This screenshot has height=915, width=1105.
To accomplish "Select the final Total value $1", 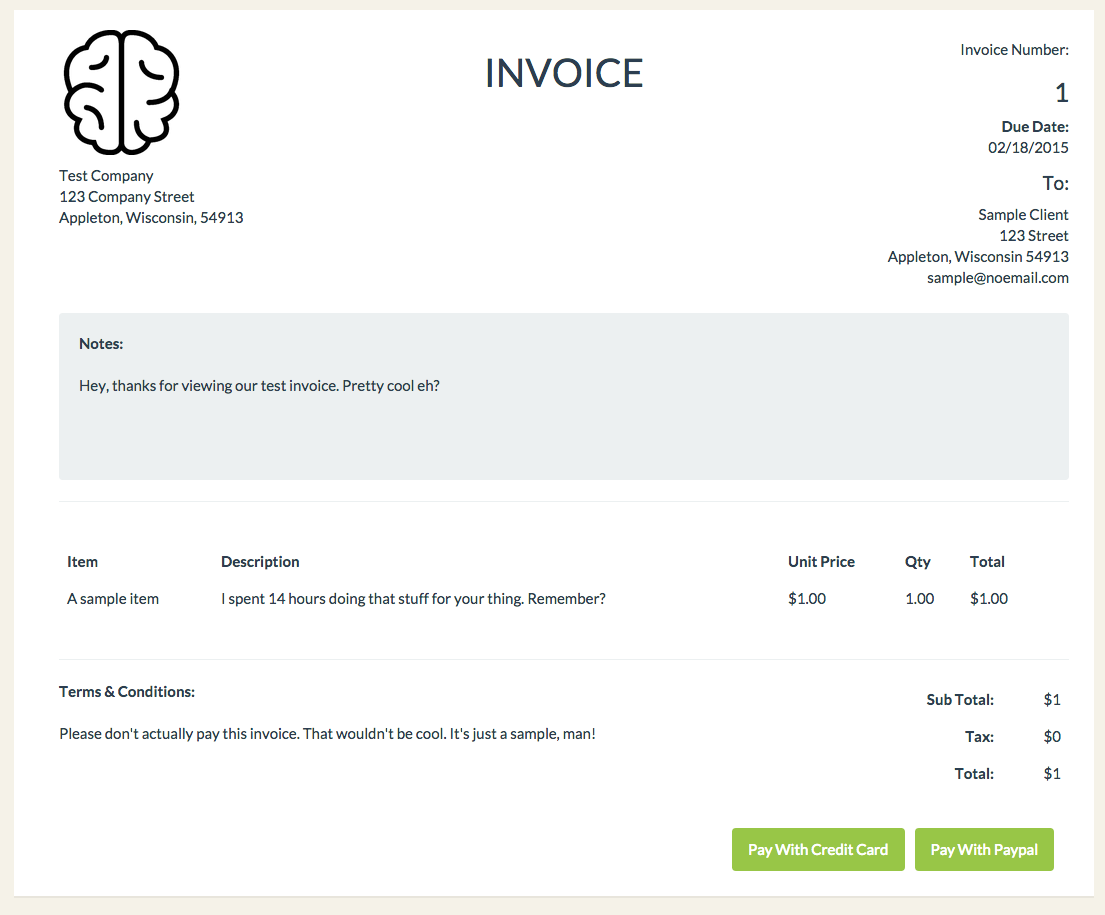I will pos(1052,773).
